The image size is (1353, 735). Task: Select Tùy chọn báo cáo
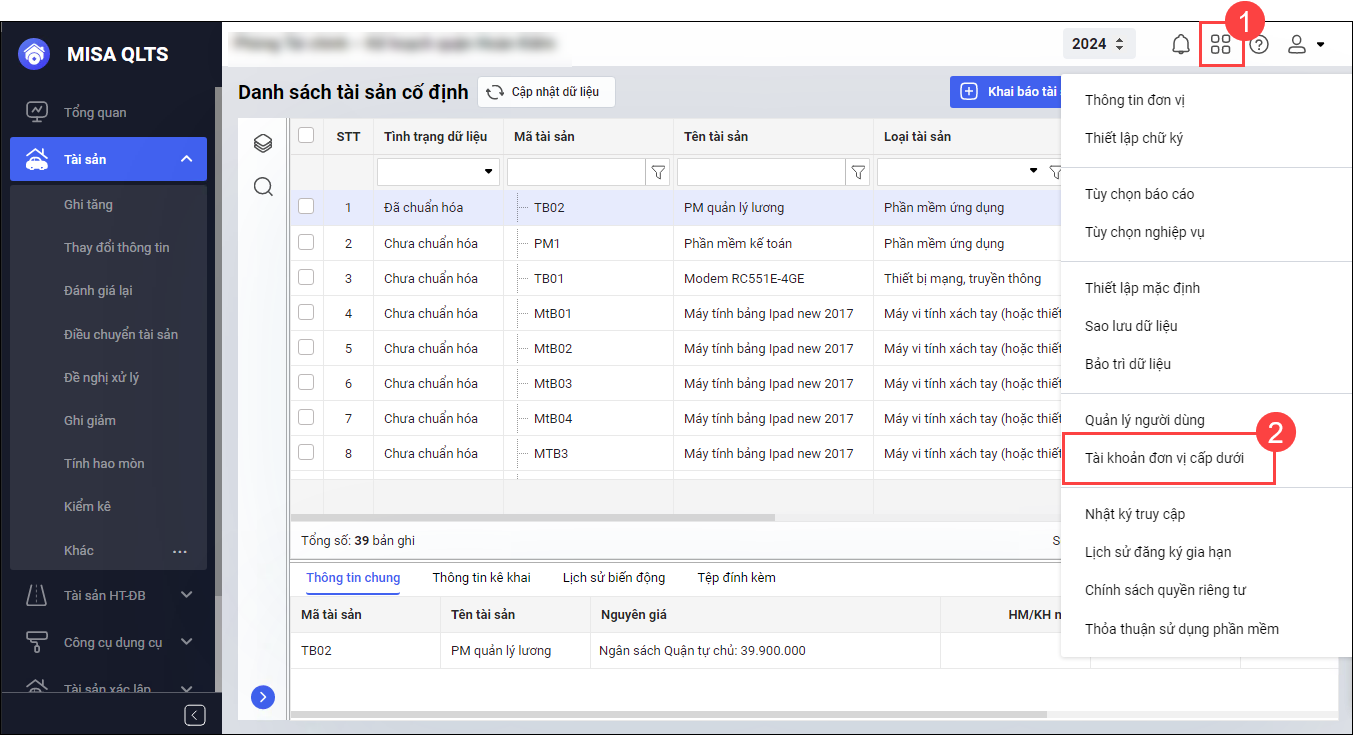(x=1140, y=194)
